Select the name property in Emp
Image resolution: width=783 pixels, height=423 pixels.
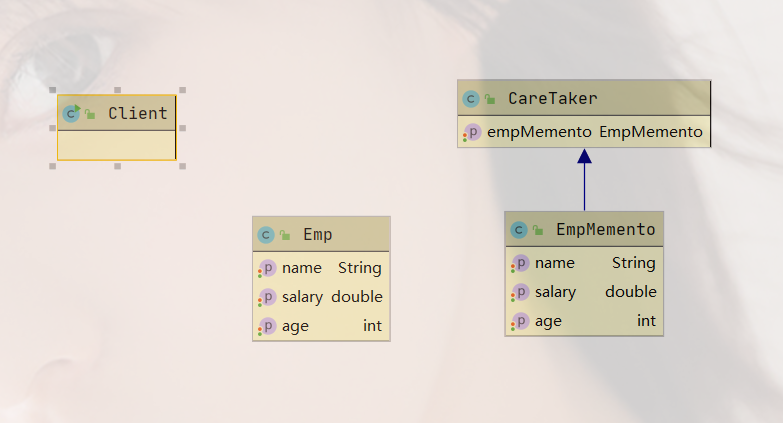302,268
